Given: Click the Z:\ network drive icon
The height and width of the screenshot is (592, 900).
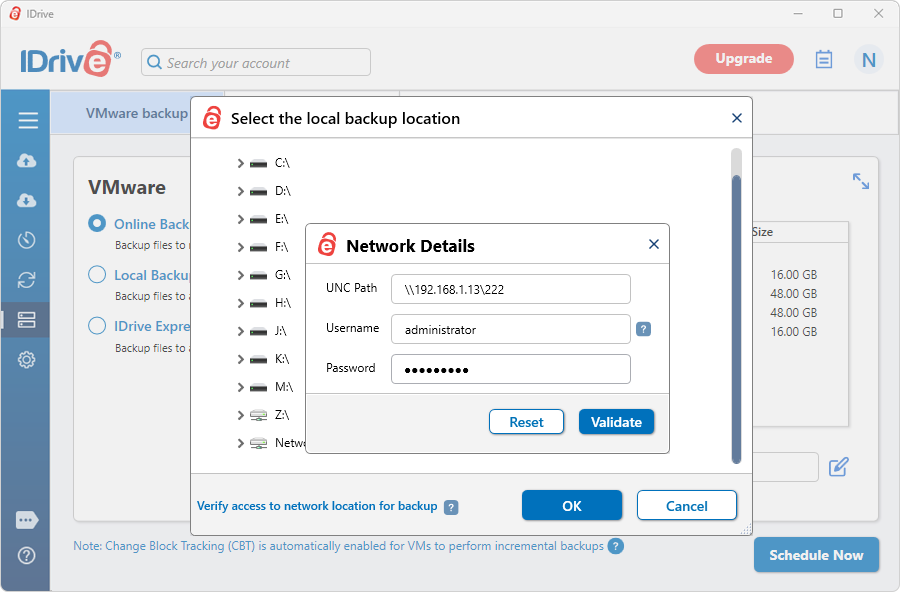Looking at the screenshot, I should click(258, 415).
